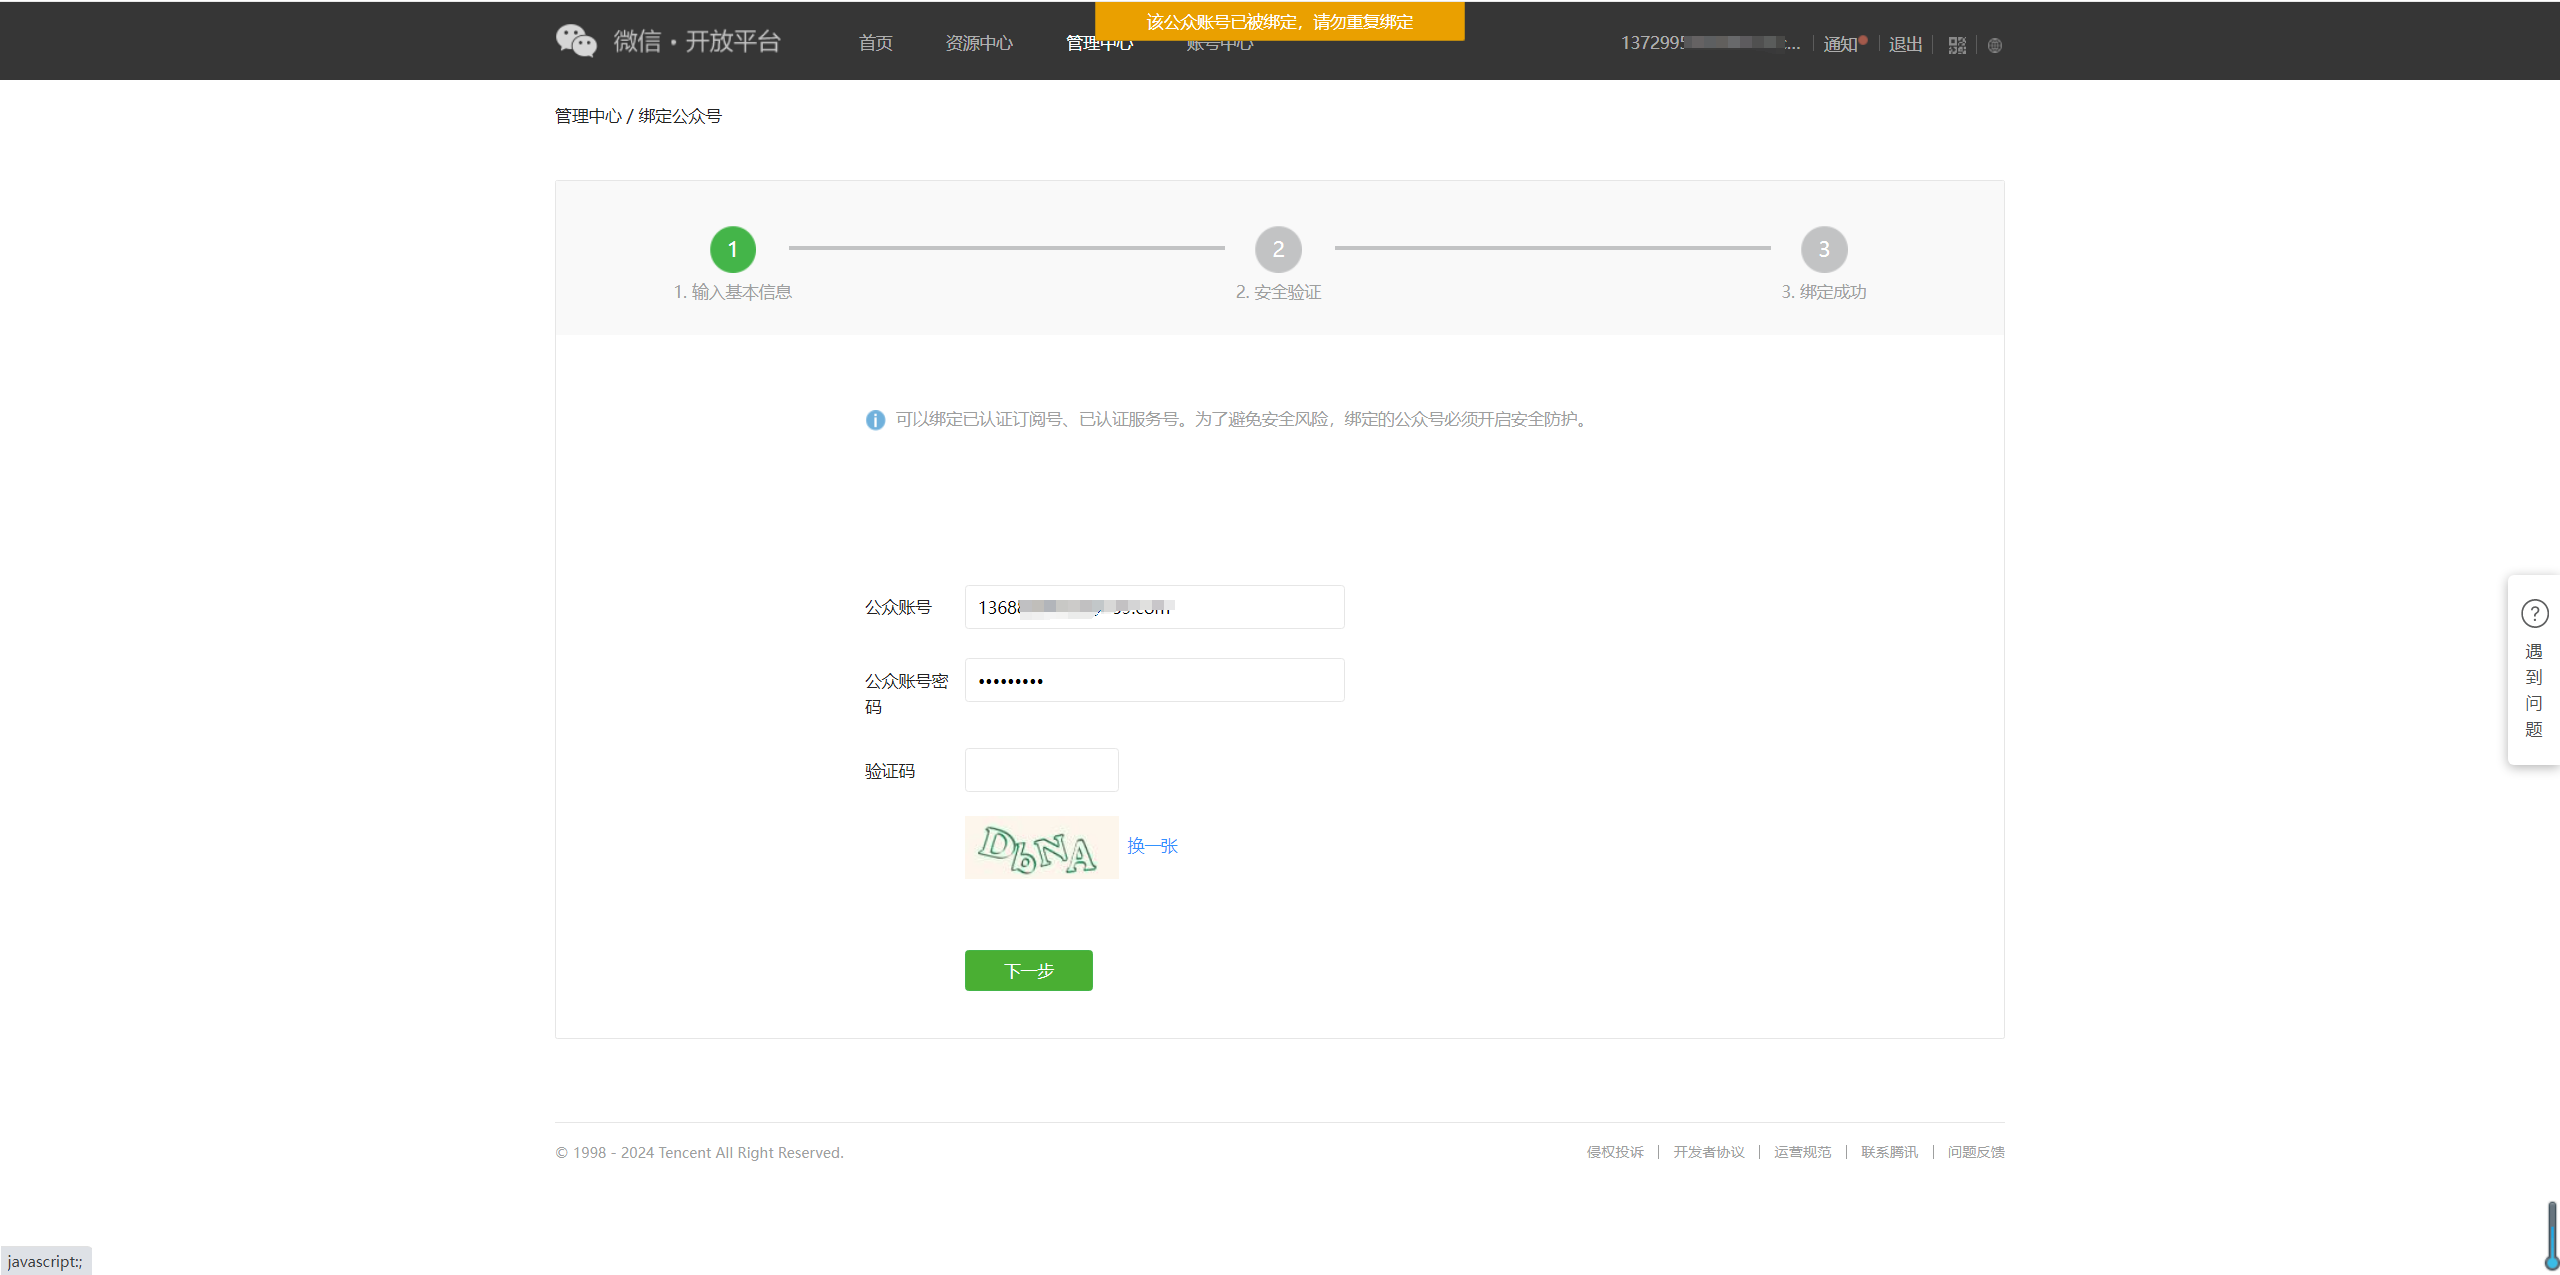Click the 2. 安全验证 step label
2560x1275 pixels.
(1278, 292)
